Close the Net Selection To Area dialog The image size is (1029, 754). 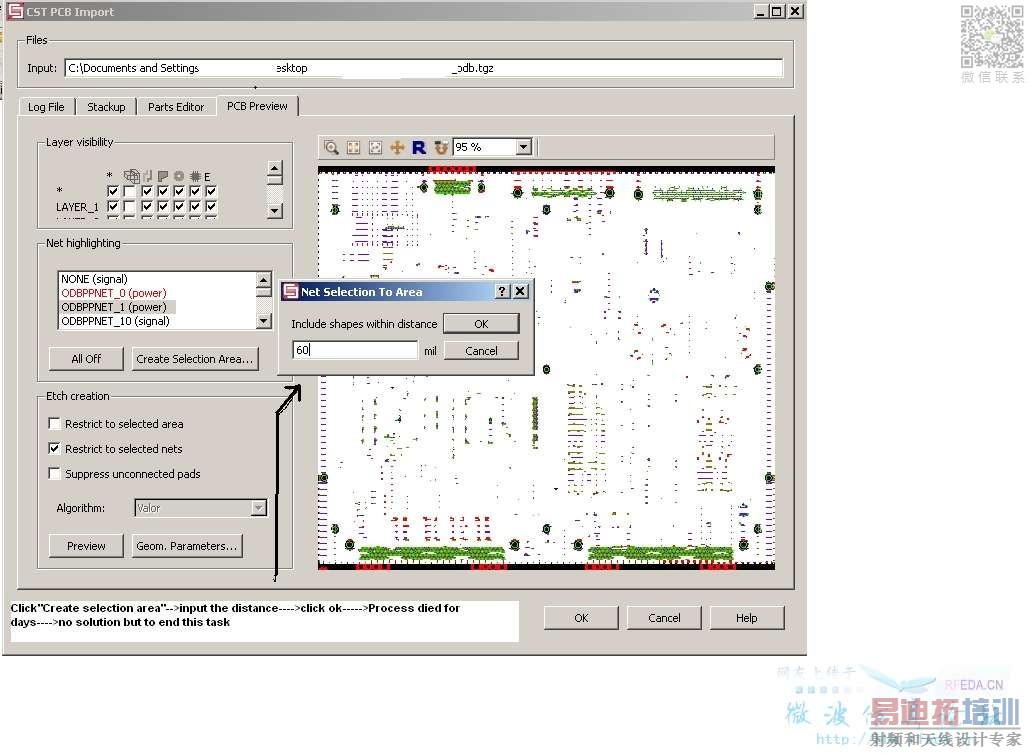(x=520, y=291)
